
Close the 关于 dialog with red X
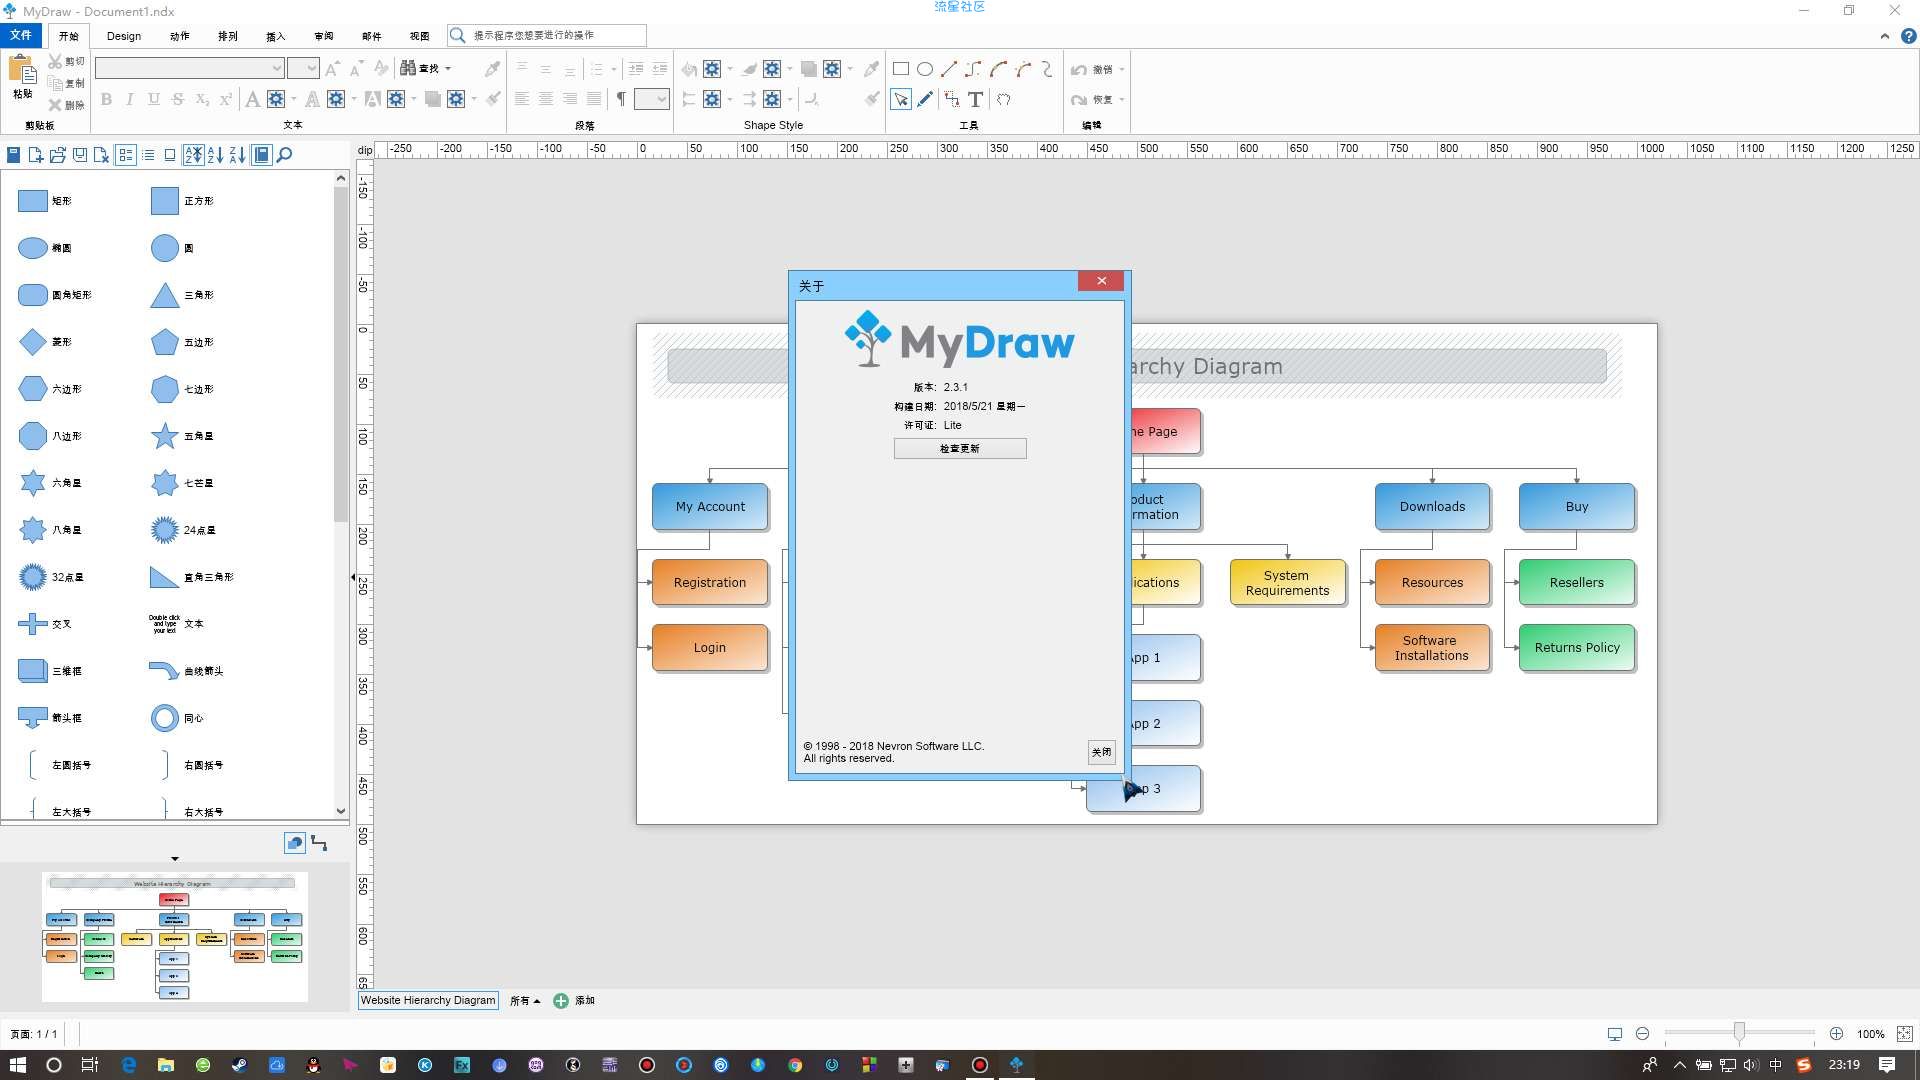pos(1102,281)
